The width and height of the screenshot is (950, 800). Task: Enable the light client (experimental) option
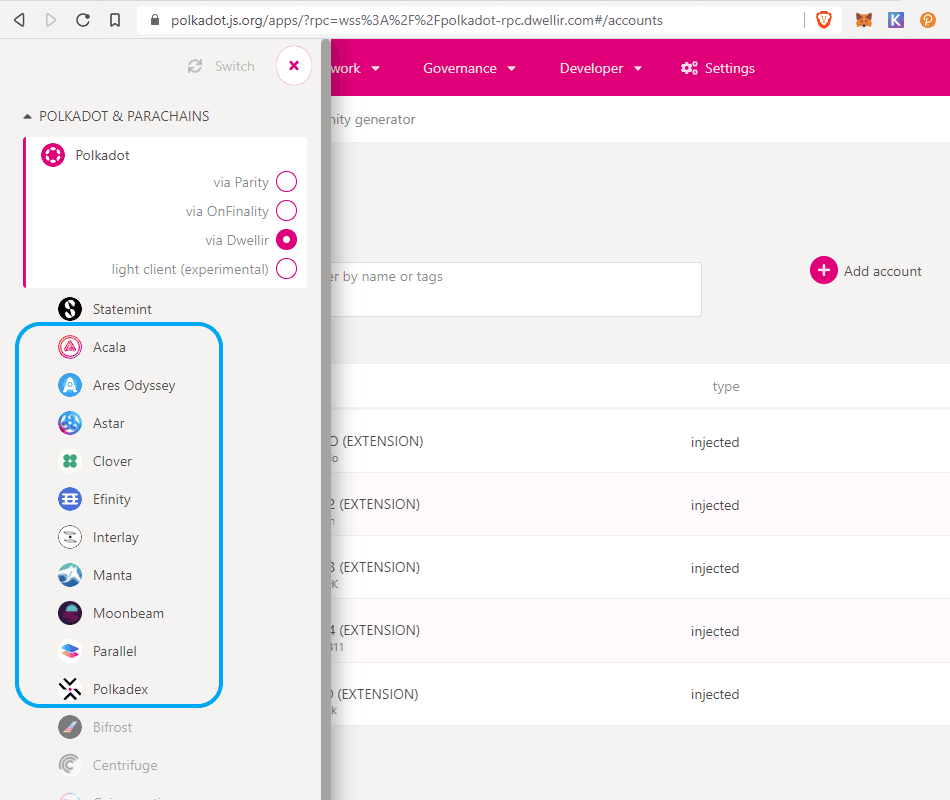[286, 269]
